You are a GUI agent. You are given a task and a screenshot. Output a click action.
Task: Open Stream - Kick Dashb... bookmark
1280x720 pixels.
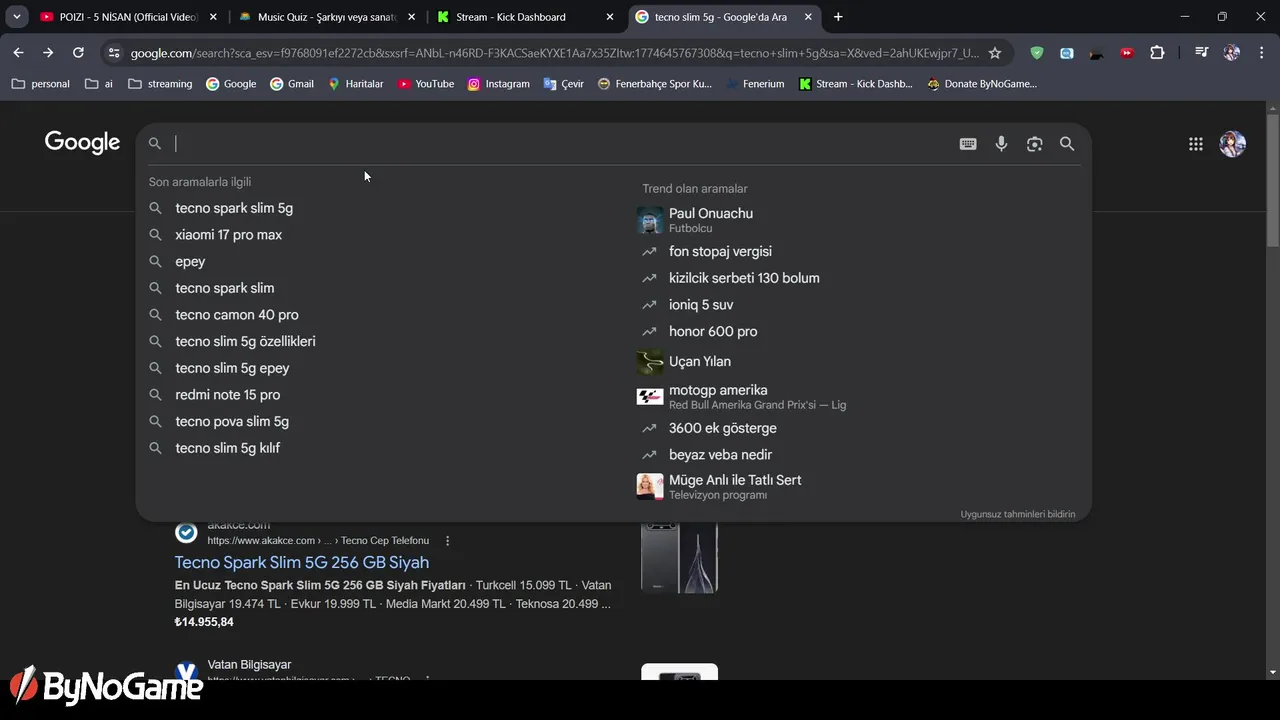tap(856, 84)
